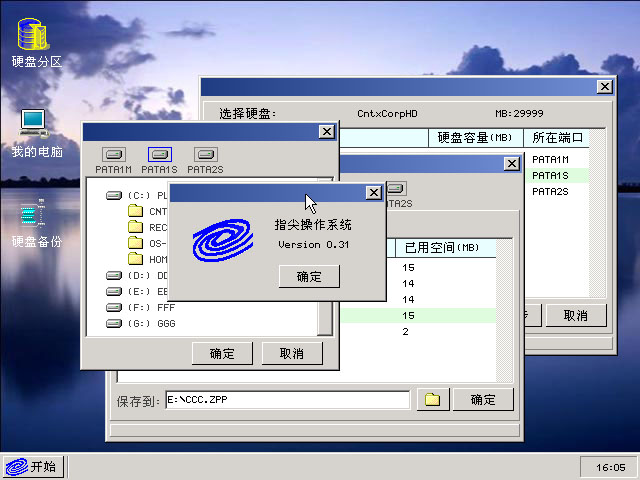Open the 开始 start menu
The height and width of the screenshot is (480, 640).
click(31, 466)
